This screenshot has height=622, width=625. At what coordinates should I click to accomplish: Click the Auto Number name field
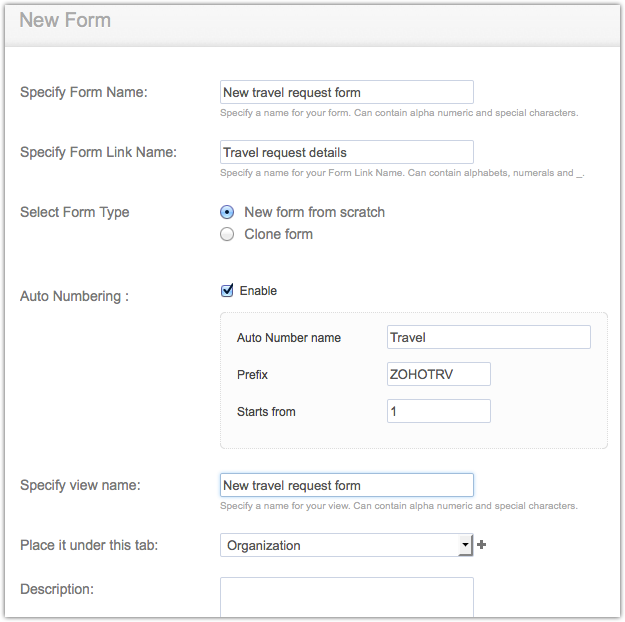pyautogui.click(x=488, y=338)
